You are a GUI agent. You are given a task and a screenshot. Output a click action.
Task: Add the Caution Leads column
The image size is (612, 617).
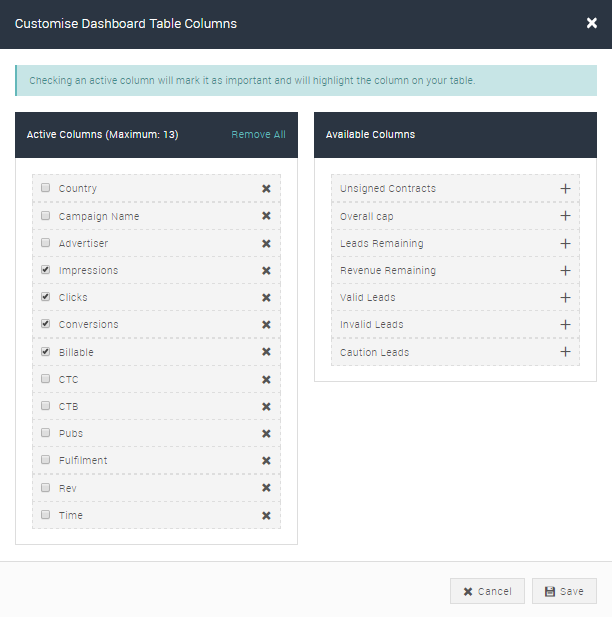(565, 352)
